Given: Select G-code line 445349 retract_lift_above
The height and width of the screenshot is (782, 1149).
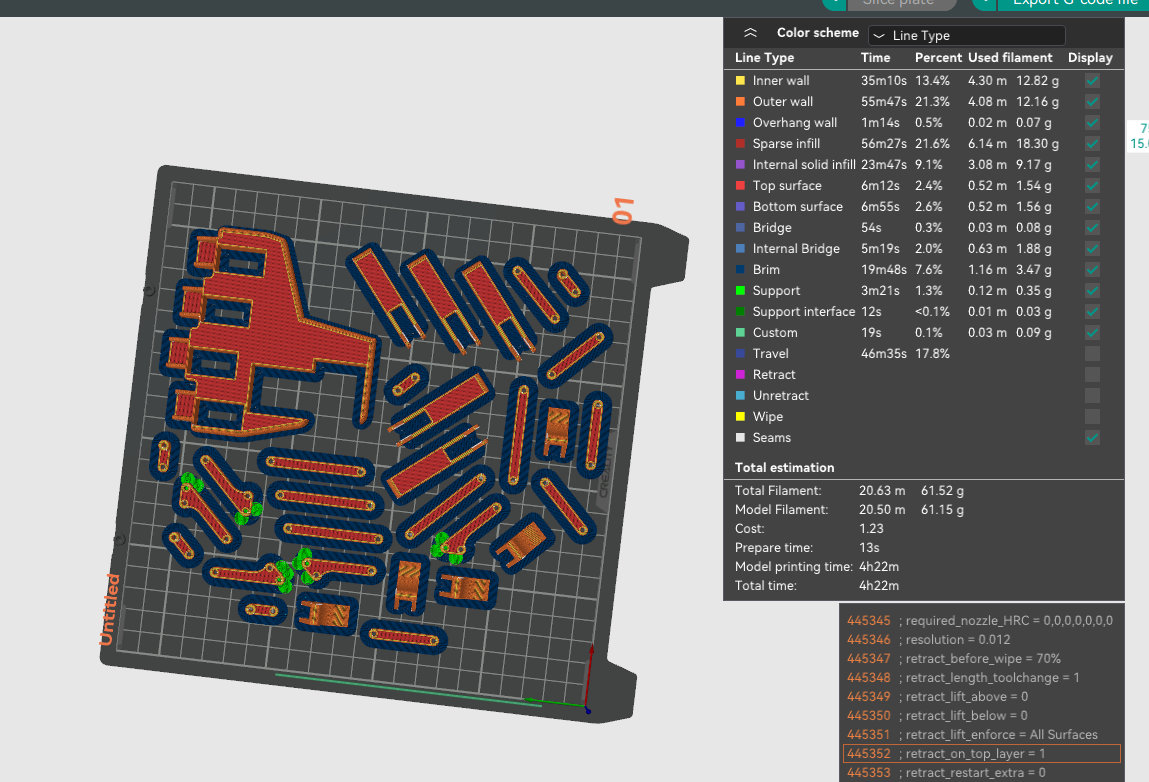Looking at the screenshot, I should coord(981,697).
